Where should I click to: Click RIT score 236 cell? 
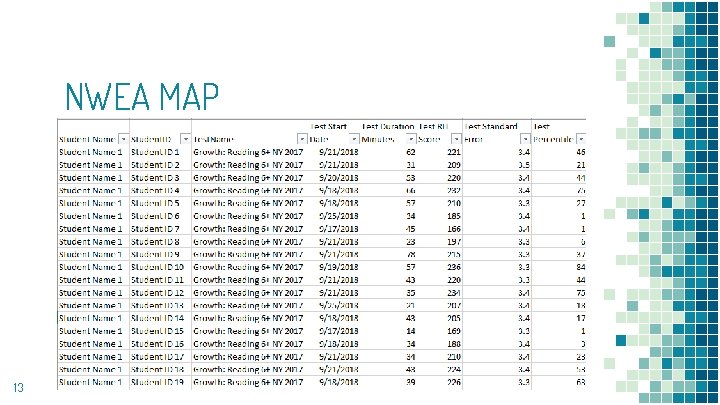tap(454, 267)
